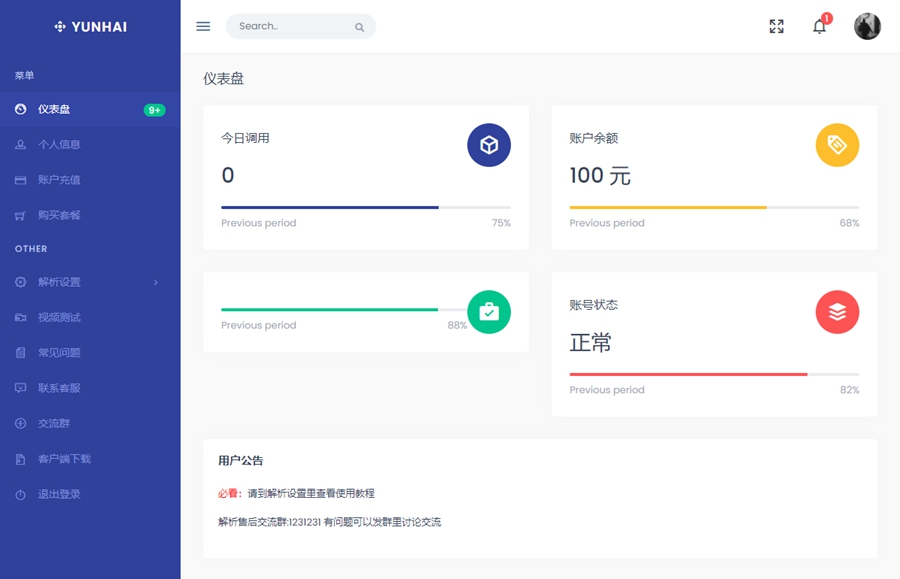Enter fullscreen mode via expand icon
Image resolution: width=900 pixels, height=579 pixels.
[776, 27]
